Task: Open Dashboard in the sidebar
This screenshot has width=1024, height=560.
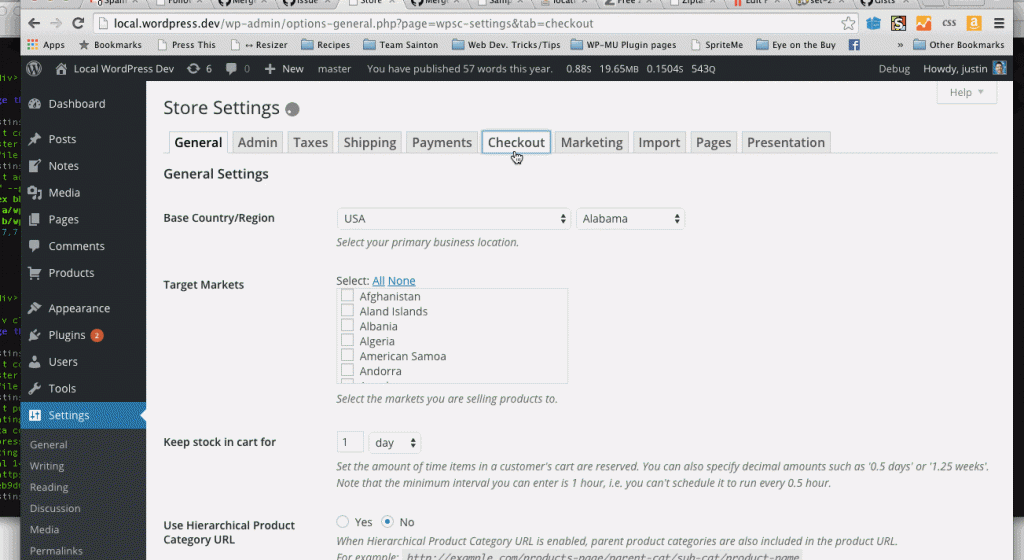Action: coord(76,104)
